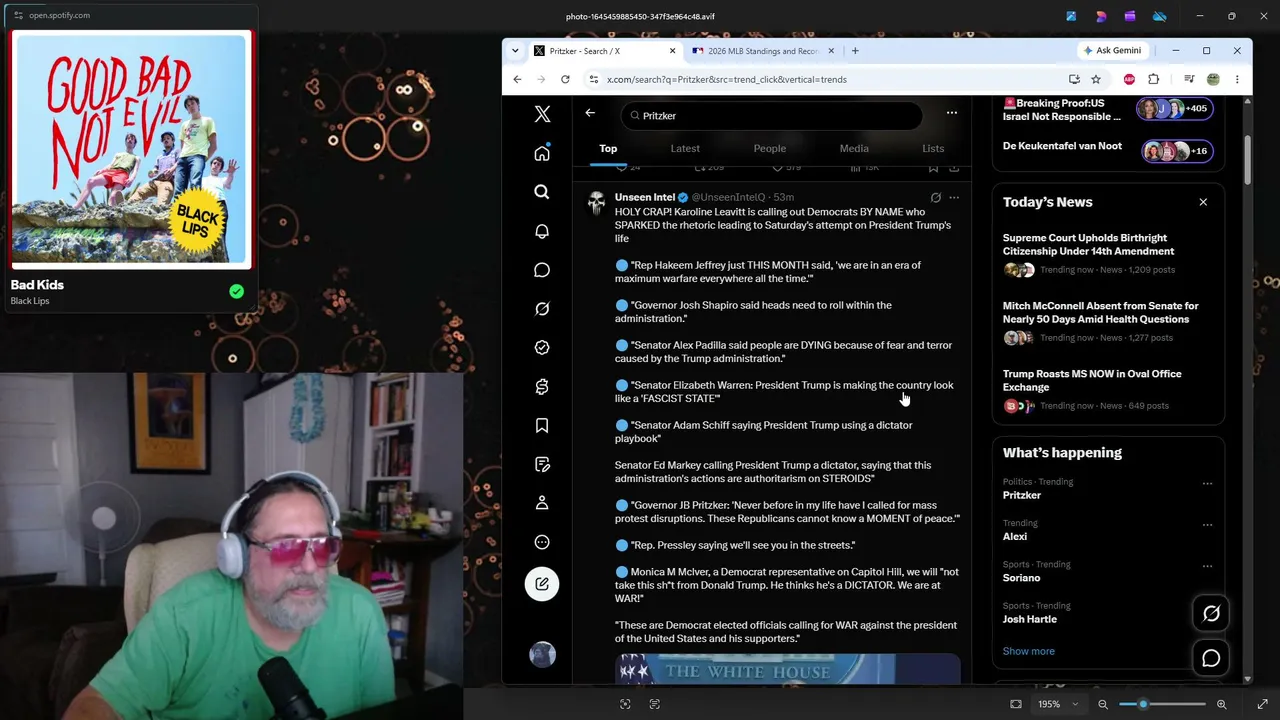Open Chrome media controls icon
The width and height of the screenshot is (1280, 720).
[1189, 79]
